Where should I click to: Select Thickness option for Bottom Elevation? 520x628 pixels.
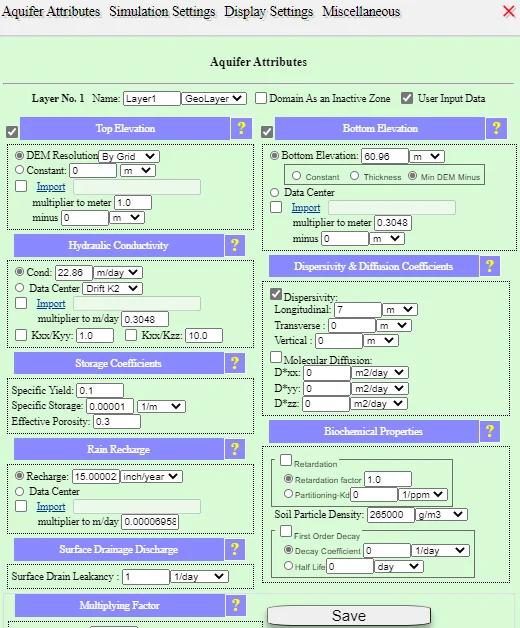(x=354, y=176)
